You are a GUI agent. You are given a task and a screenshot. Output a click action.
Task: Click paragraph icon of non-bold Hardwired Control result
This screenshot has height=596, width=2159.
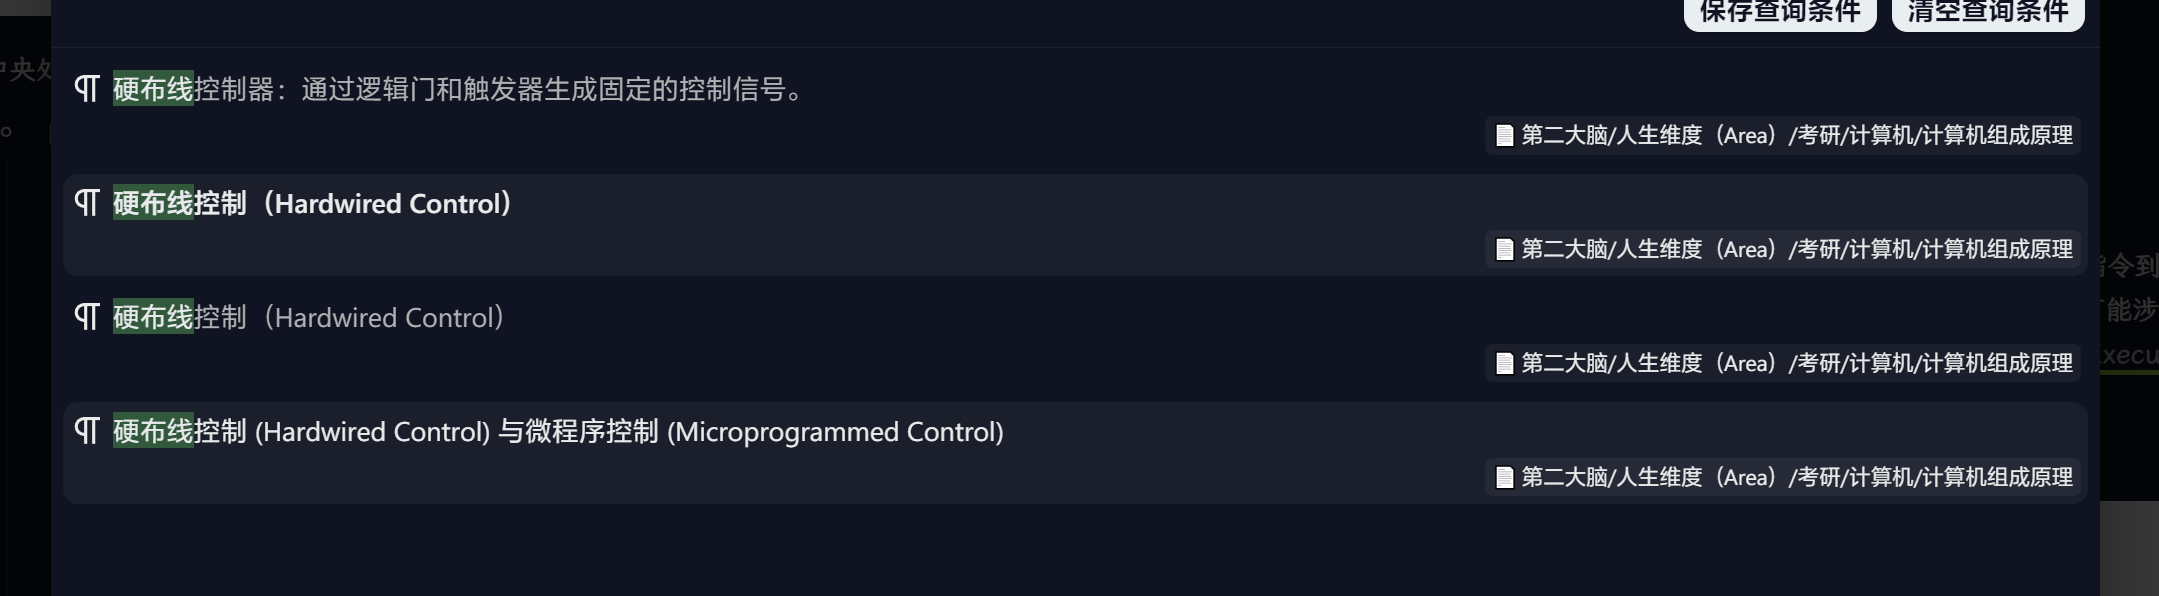(x=87, y=317)
